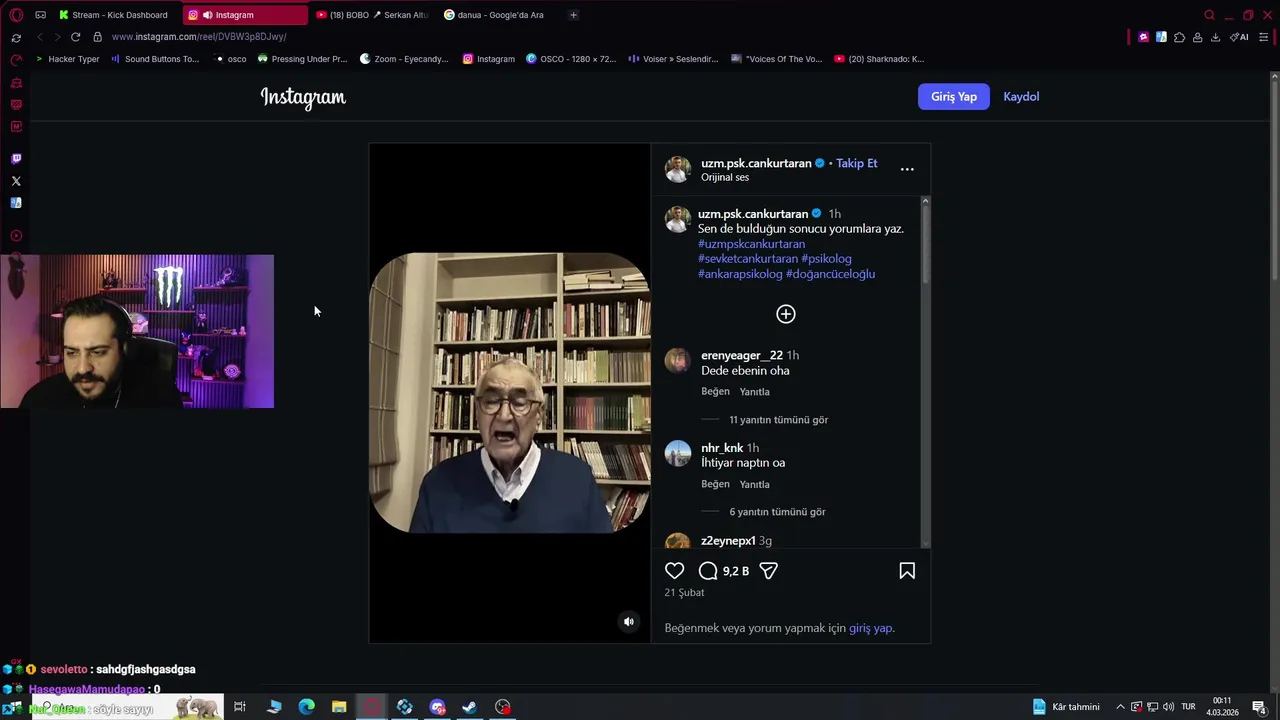The width and height of the screenshot is (1280, 720).
Task: Click the header profile avatar of uzm.psk.cankurtaran
Action: [678, 169]
